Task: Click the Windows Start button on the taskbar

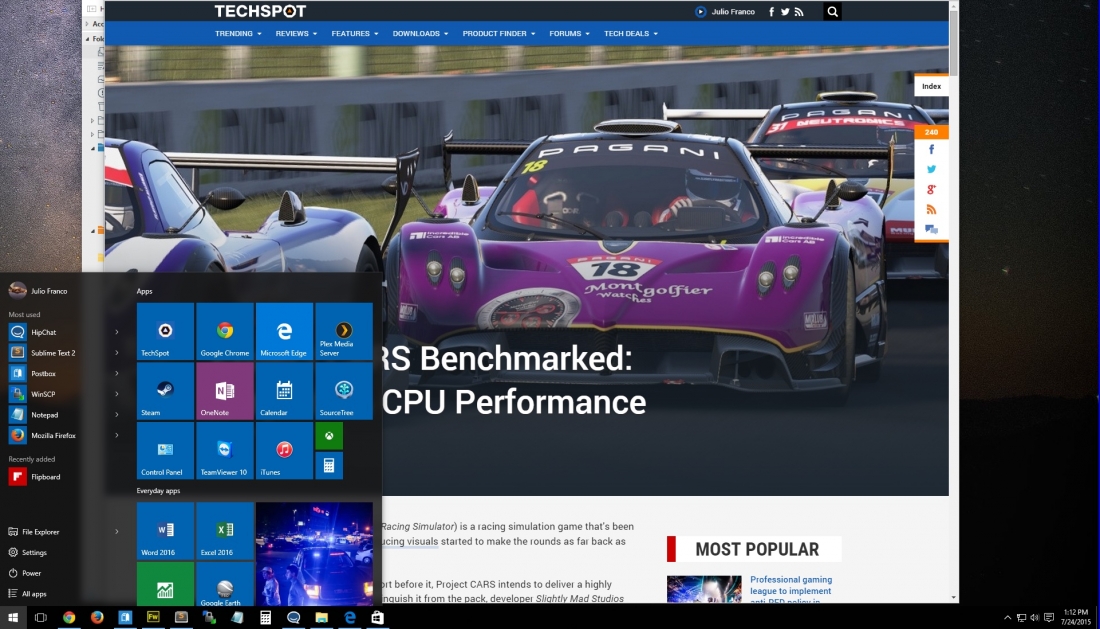Action: pyautogui.click(x=13, y=617)
